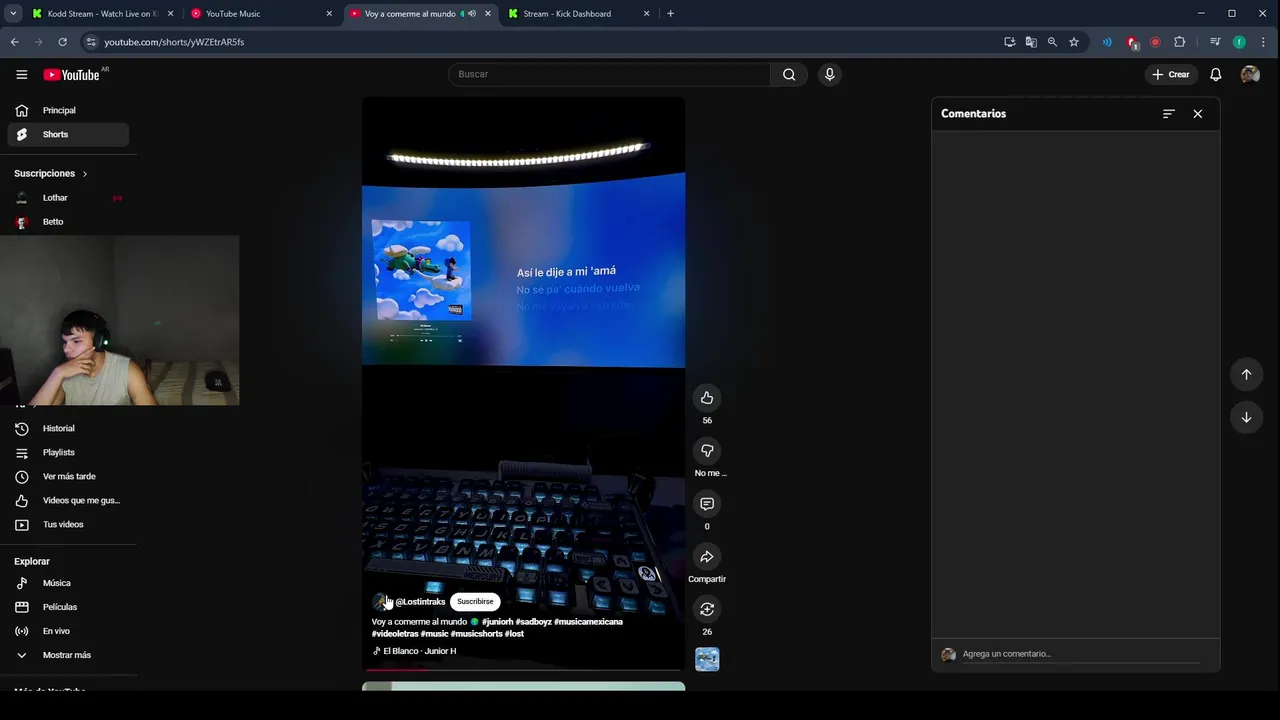
Task: Click the remix icon showing 26
Action: point(707,609)
